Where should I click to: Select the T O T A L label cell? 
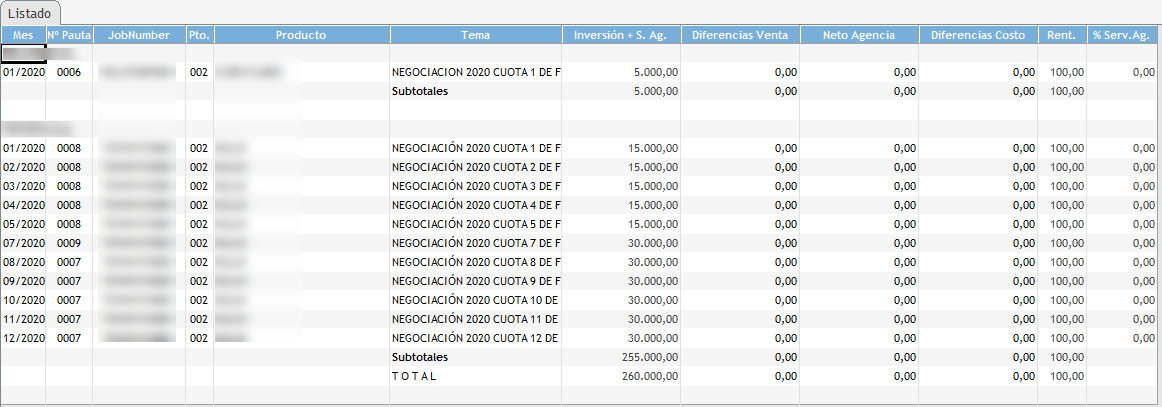(415, 376)
